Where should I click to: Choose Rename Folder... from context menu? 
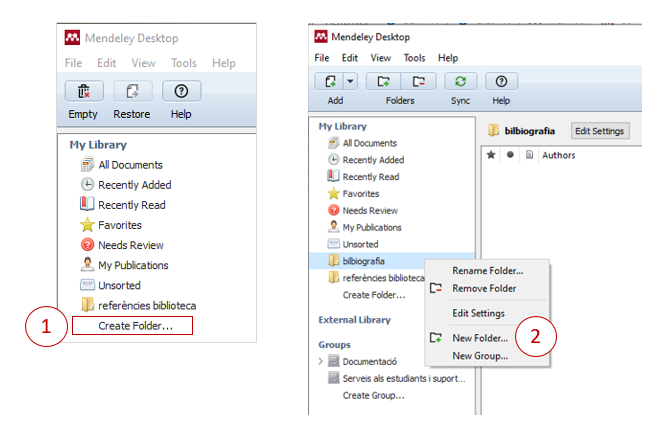pos(488,271)
